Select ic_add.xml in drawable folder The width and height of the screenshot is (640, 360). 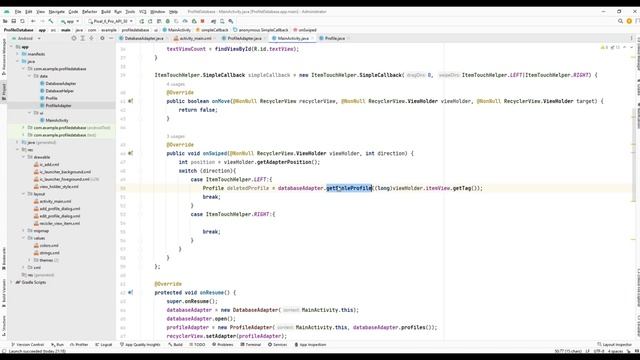coord(47,164)
